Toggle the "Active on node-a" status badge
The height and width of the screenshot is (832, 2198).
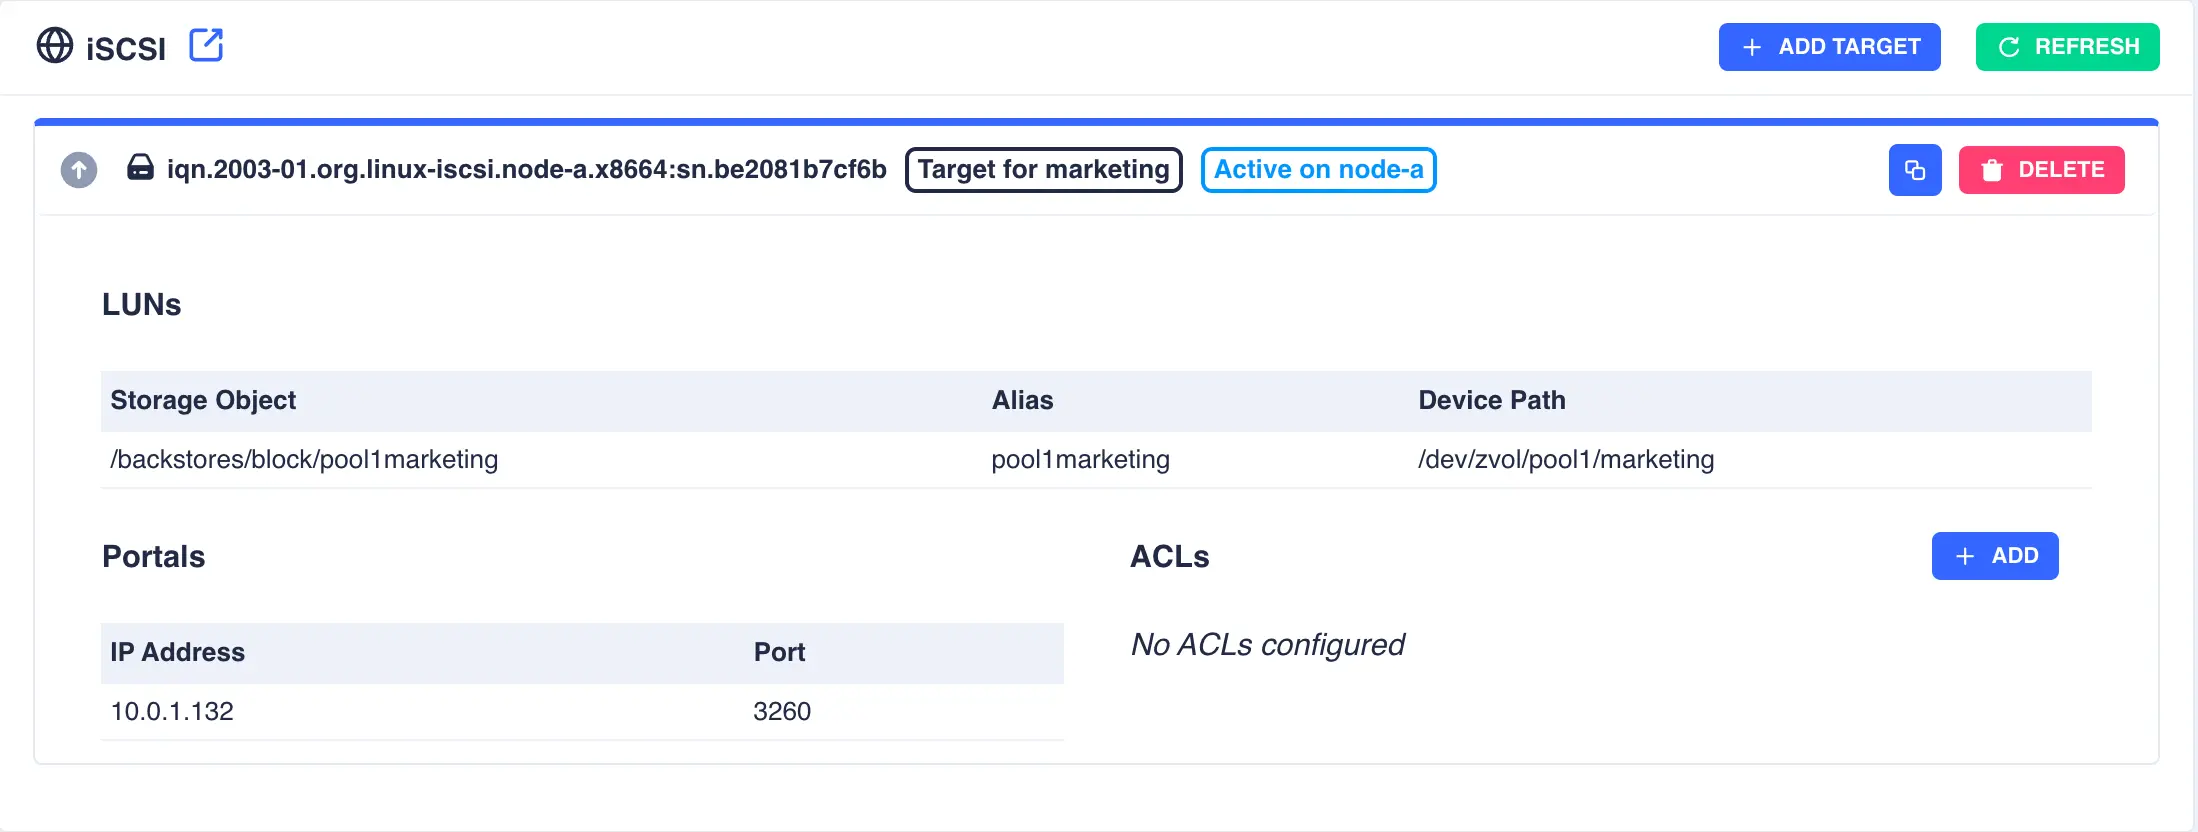click(1318, 169)
